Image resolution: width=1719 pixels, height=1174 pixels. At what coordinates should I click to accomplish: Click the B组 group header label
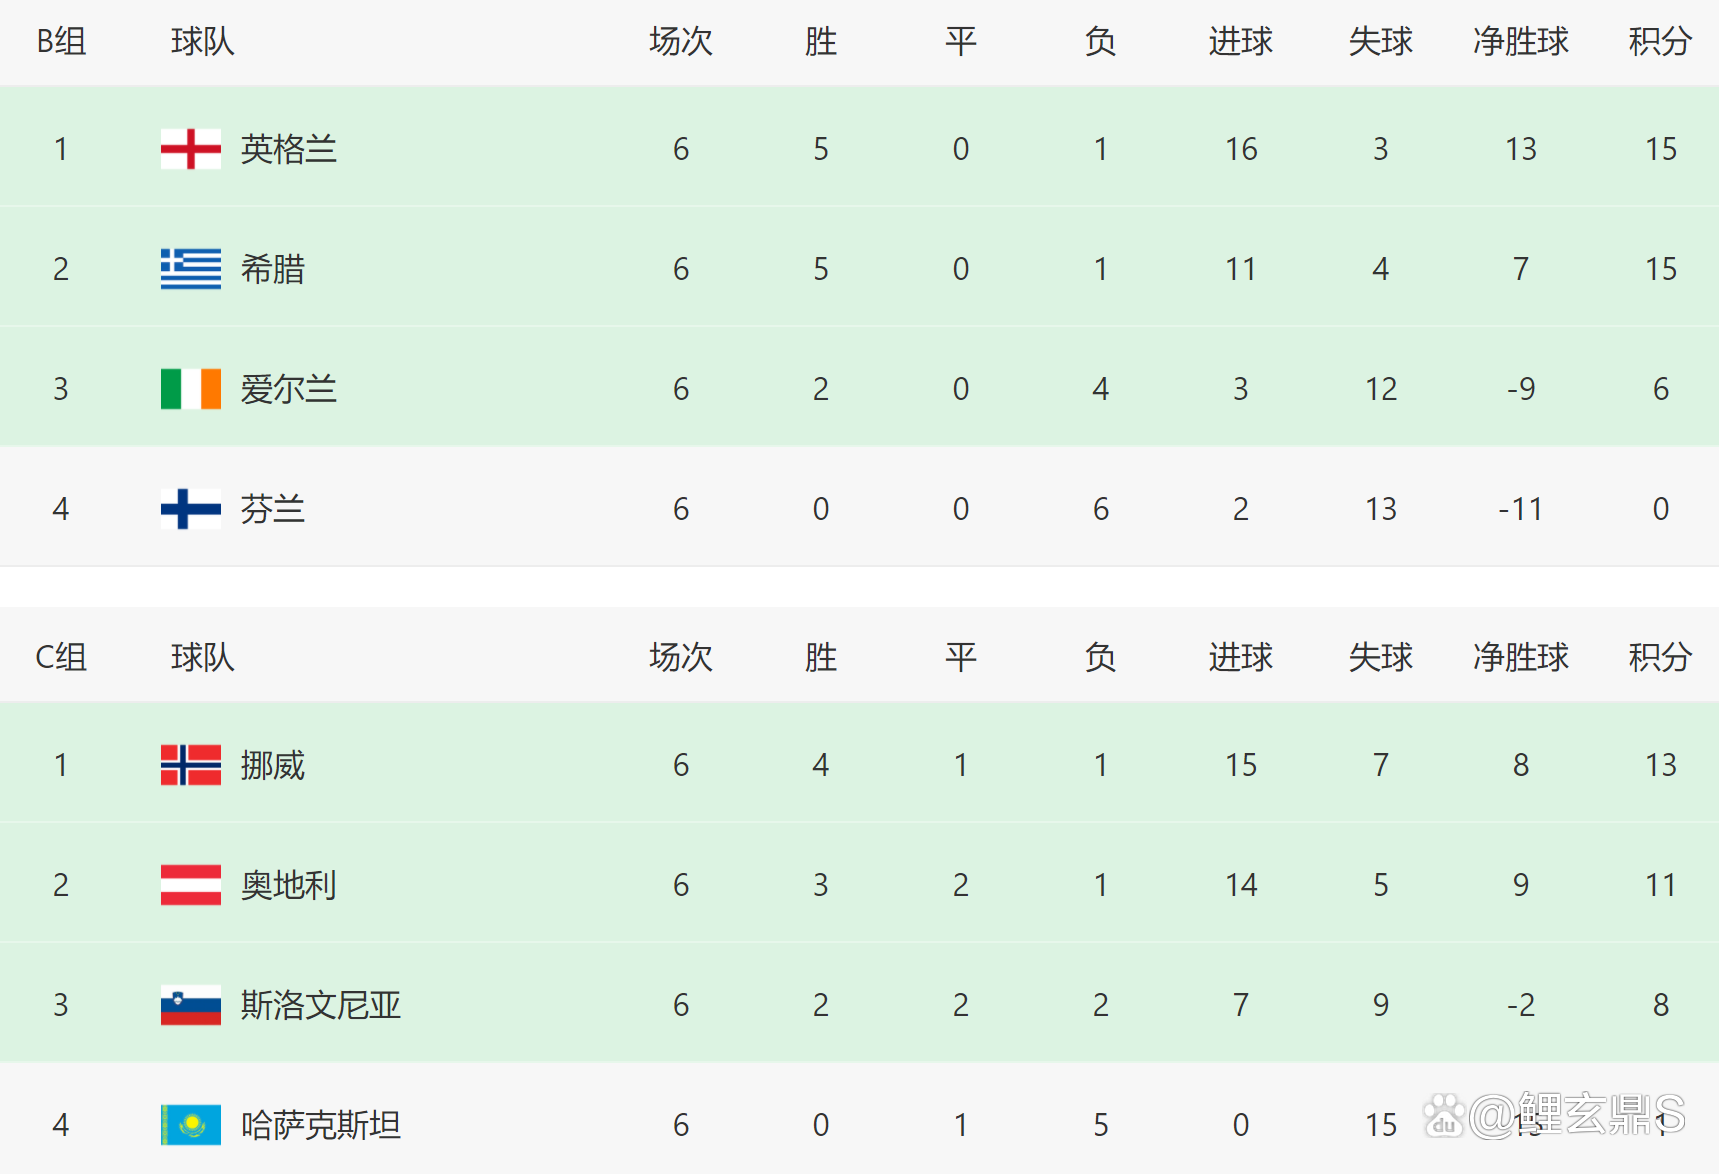61,42
